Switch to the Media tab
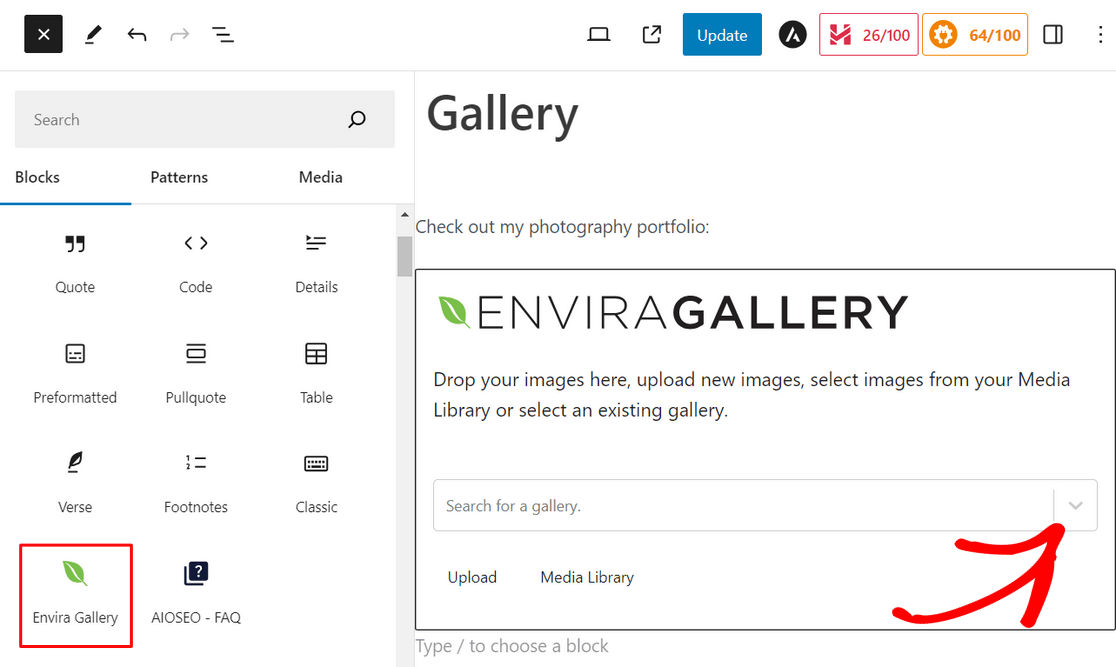The image size is (1116, 667). point(320,177)
